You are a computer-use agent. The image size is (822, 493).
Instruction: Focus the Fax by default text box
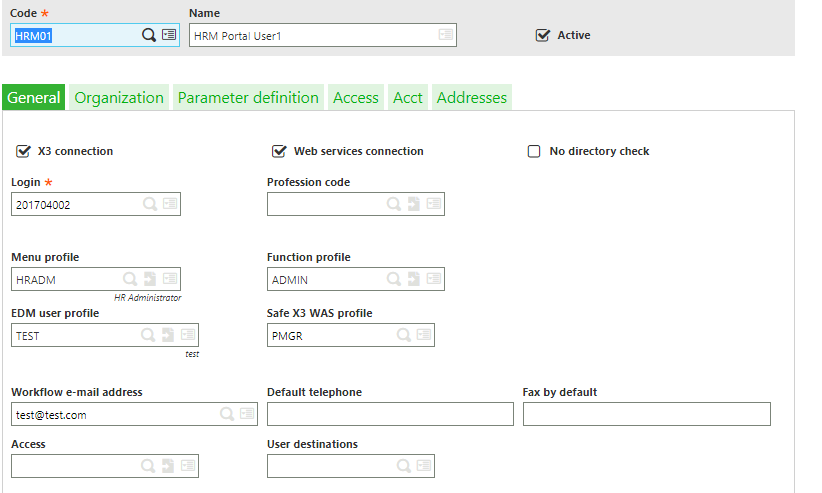pos(646,414)
